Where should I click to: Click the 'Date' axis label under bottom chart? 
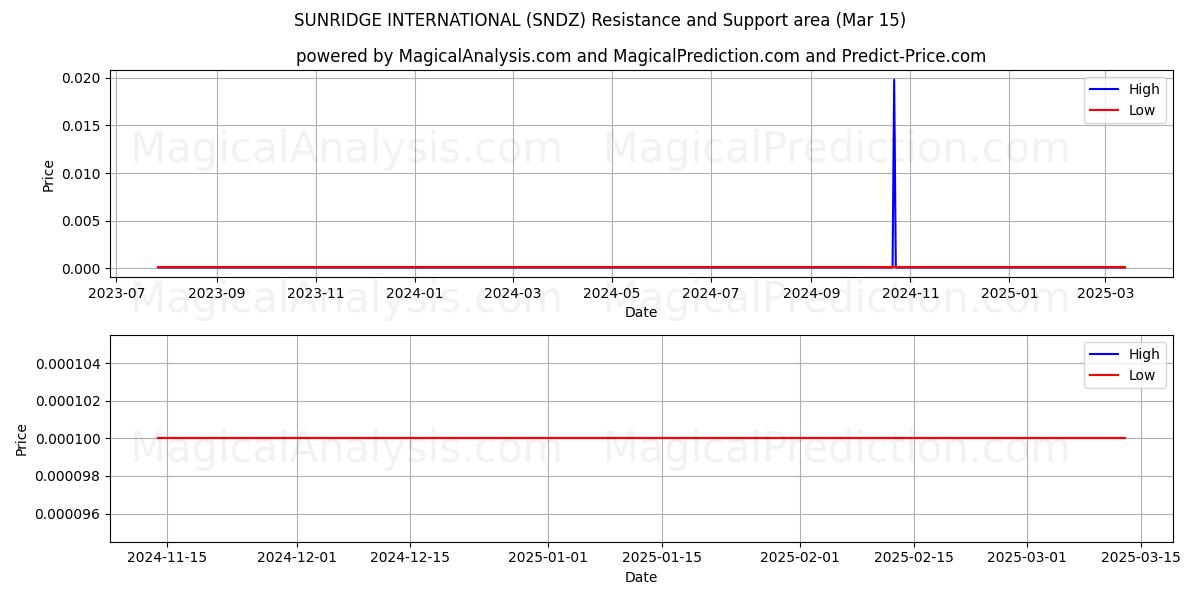coord(641,577)
